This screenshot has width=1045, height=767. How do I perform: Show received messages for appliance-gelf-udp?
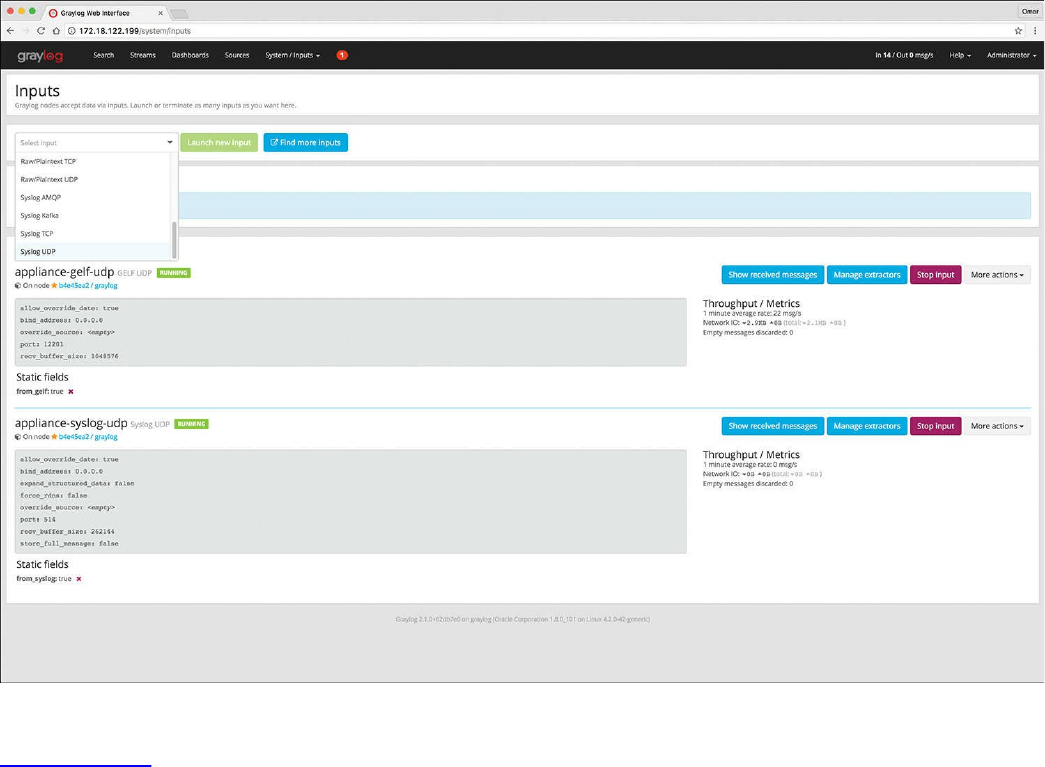[772, 275]
